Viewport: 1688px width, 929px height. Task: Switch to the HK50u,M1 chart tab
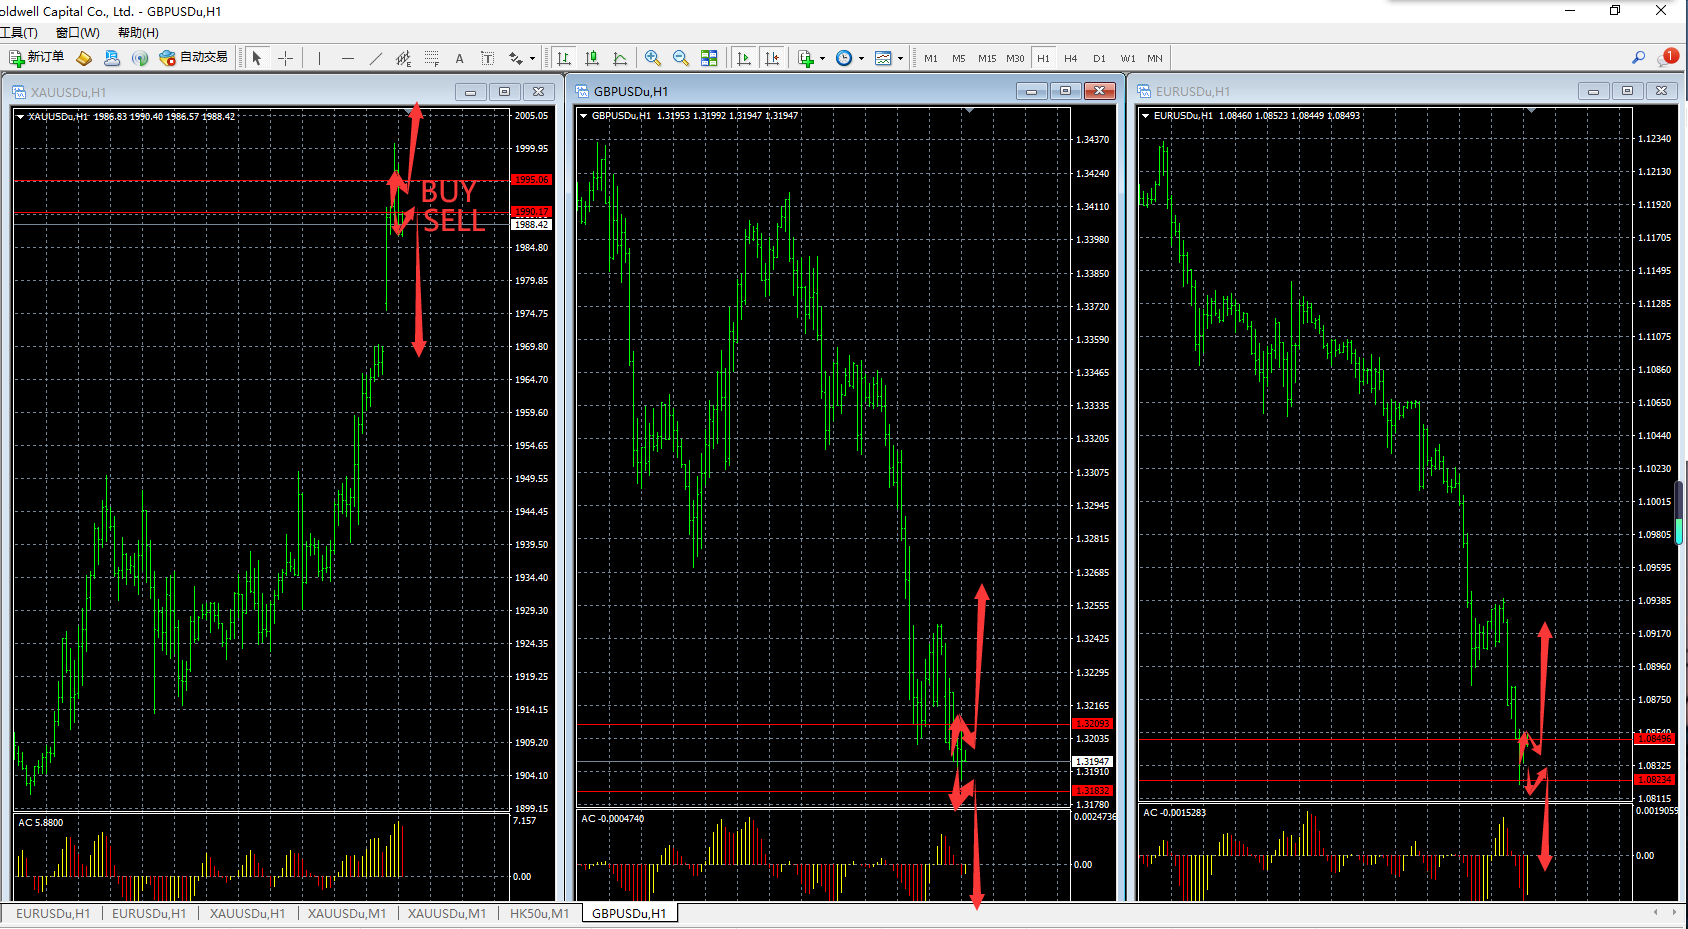click(539, 913)
